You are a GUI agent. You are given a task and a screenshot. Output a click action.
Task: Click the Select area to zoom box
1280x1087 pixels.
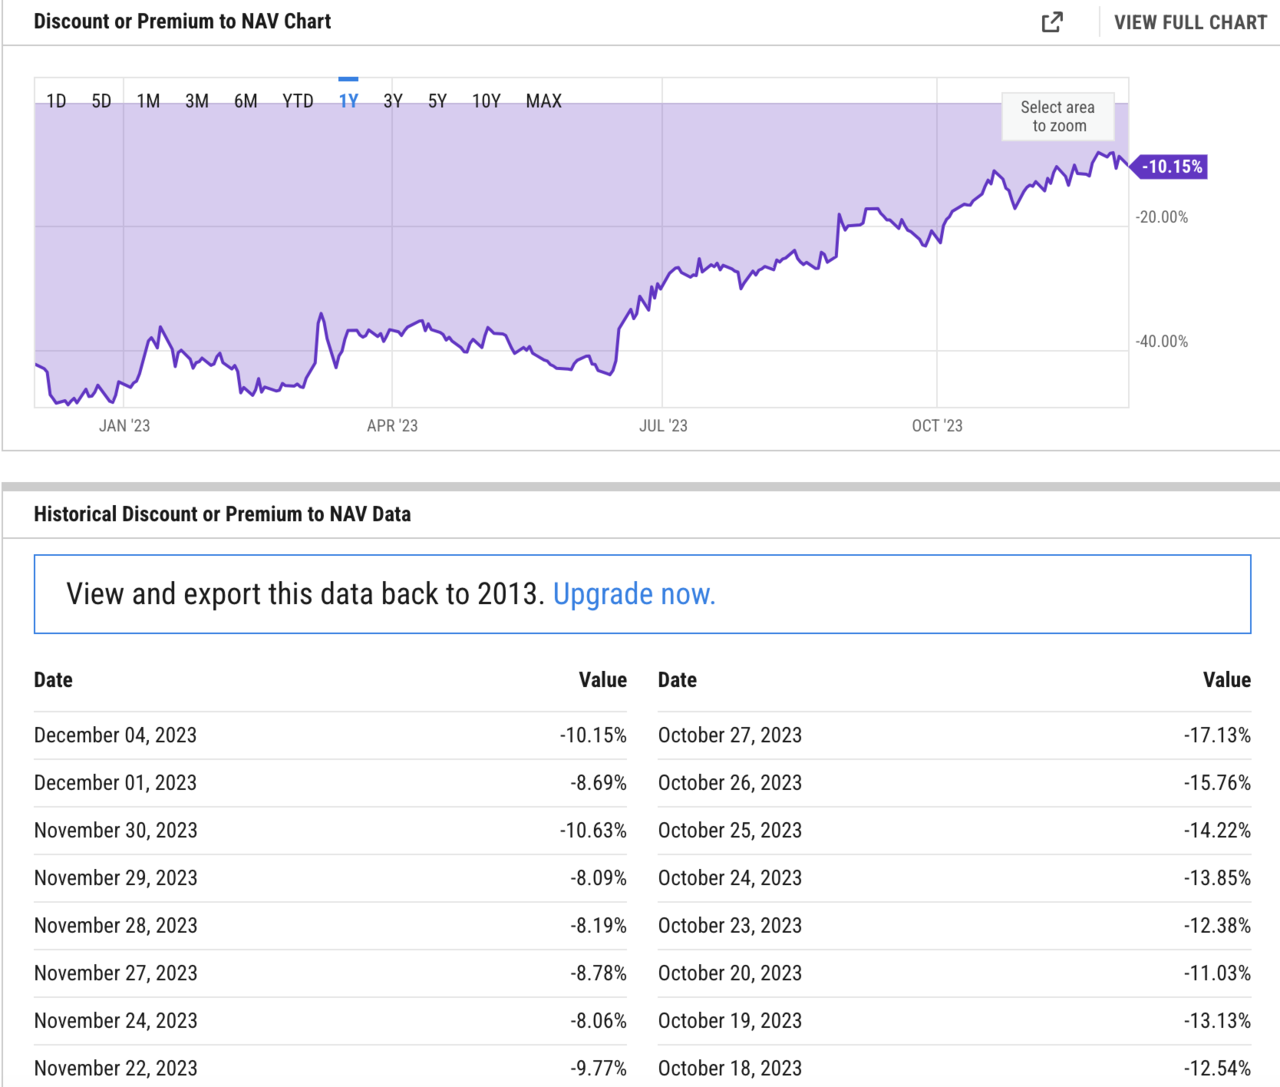[1058, 117]
